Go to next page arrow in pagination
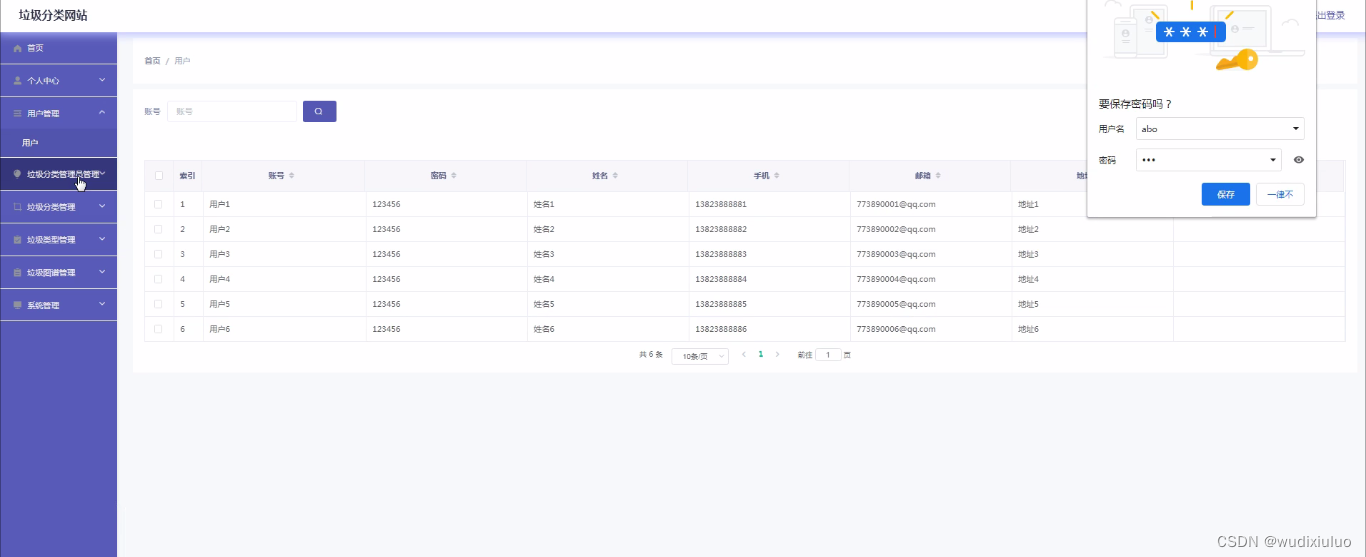Viewport: 1366px width, 557px height. (777, 355)
